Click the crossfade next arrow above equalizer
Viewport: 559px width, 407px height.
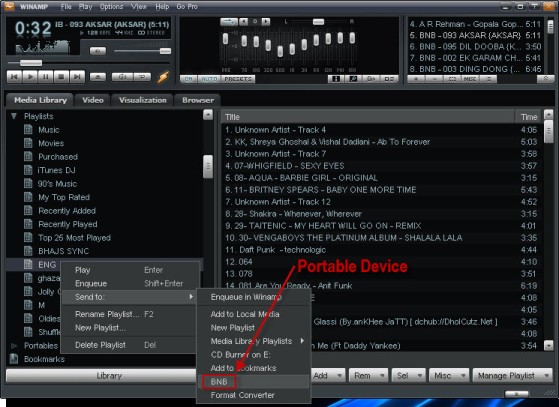click(266, 22)
